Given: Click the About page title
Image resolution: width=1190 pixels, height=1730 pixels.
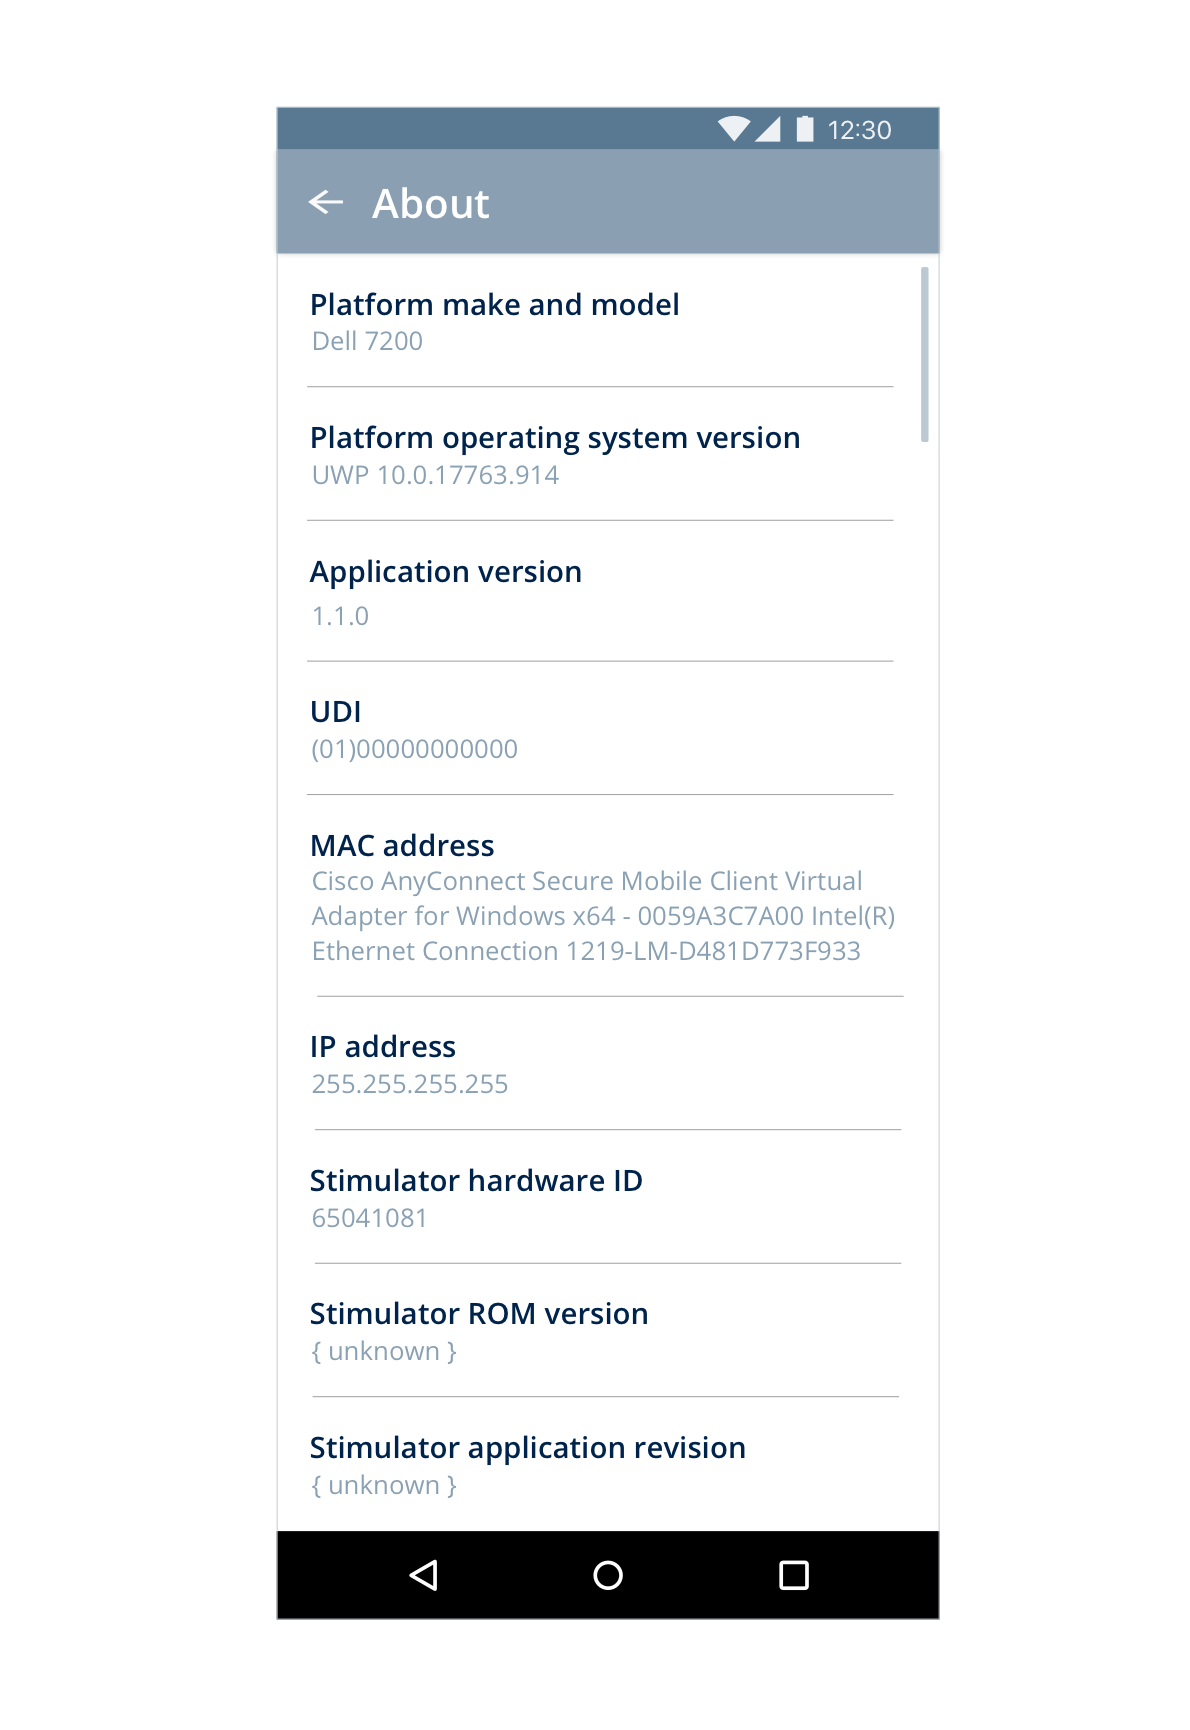Looking at the screenshot, I should [431, 204].
